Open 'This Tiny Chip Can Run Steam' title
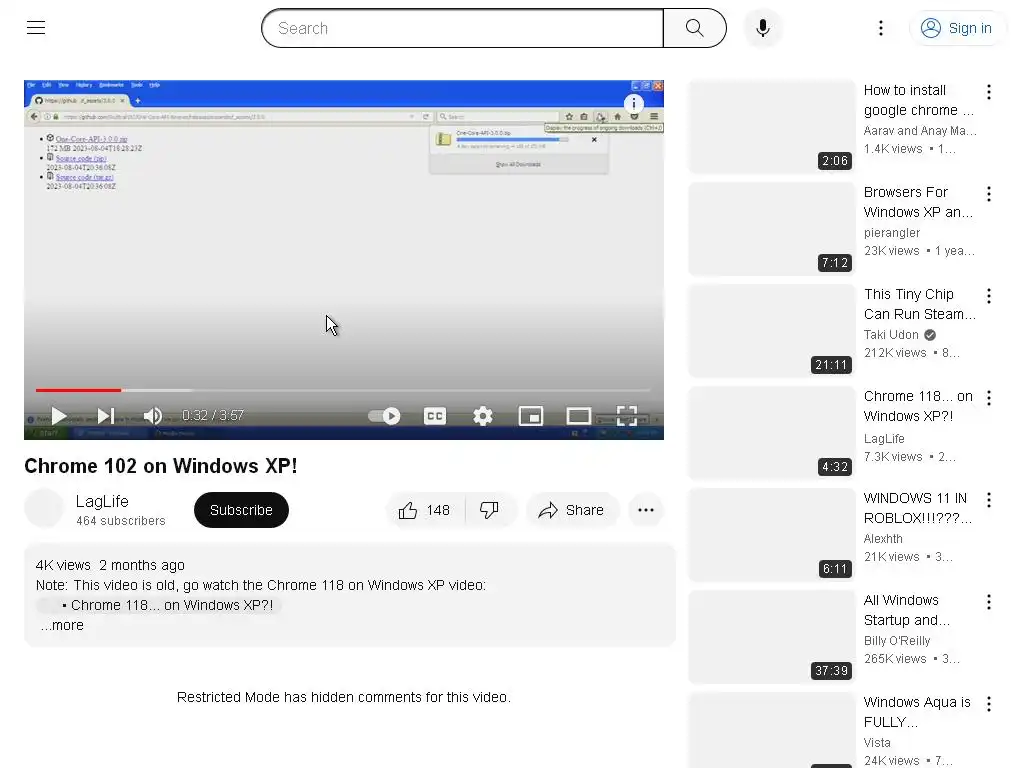This screenshot has height=768, width=1024. point(920,304)
